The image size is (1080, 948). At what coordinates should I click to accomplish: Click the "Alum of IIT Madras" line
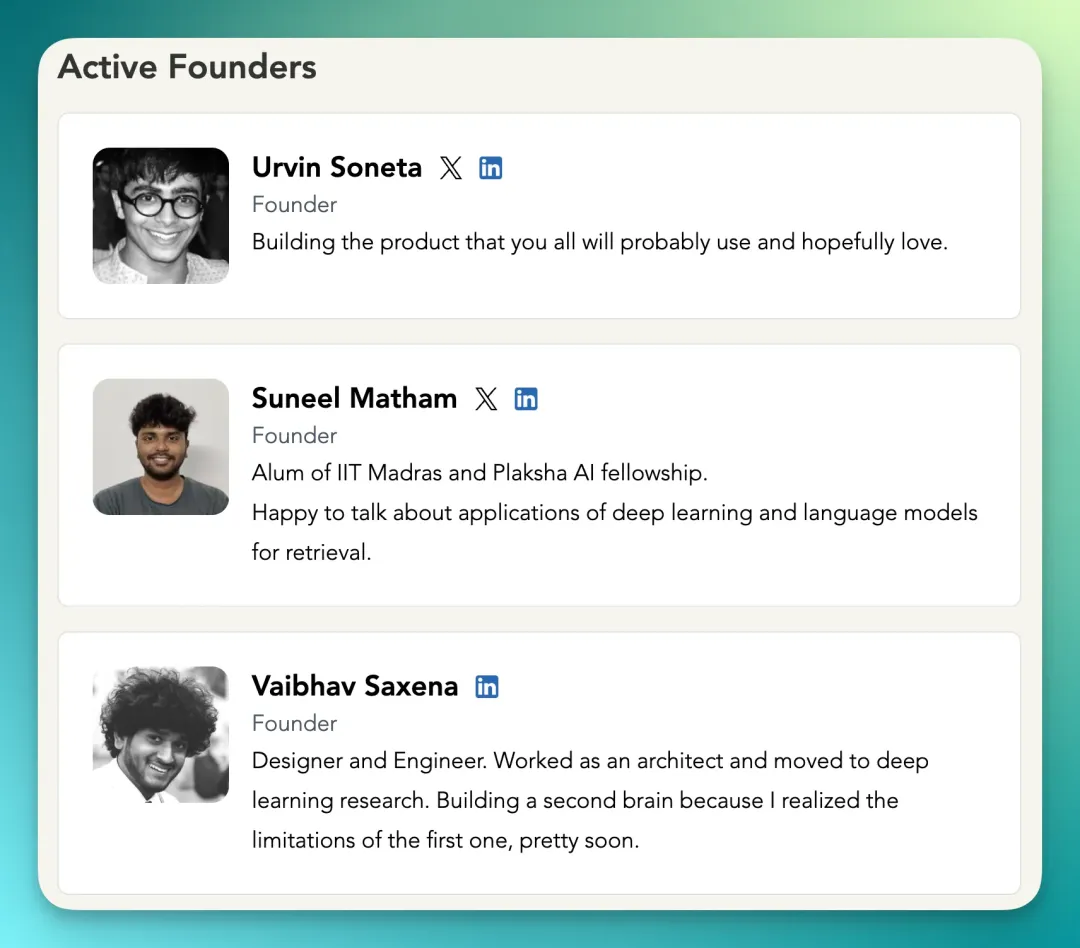pos(479,473)
